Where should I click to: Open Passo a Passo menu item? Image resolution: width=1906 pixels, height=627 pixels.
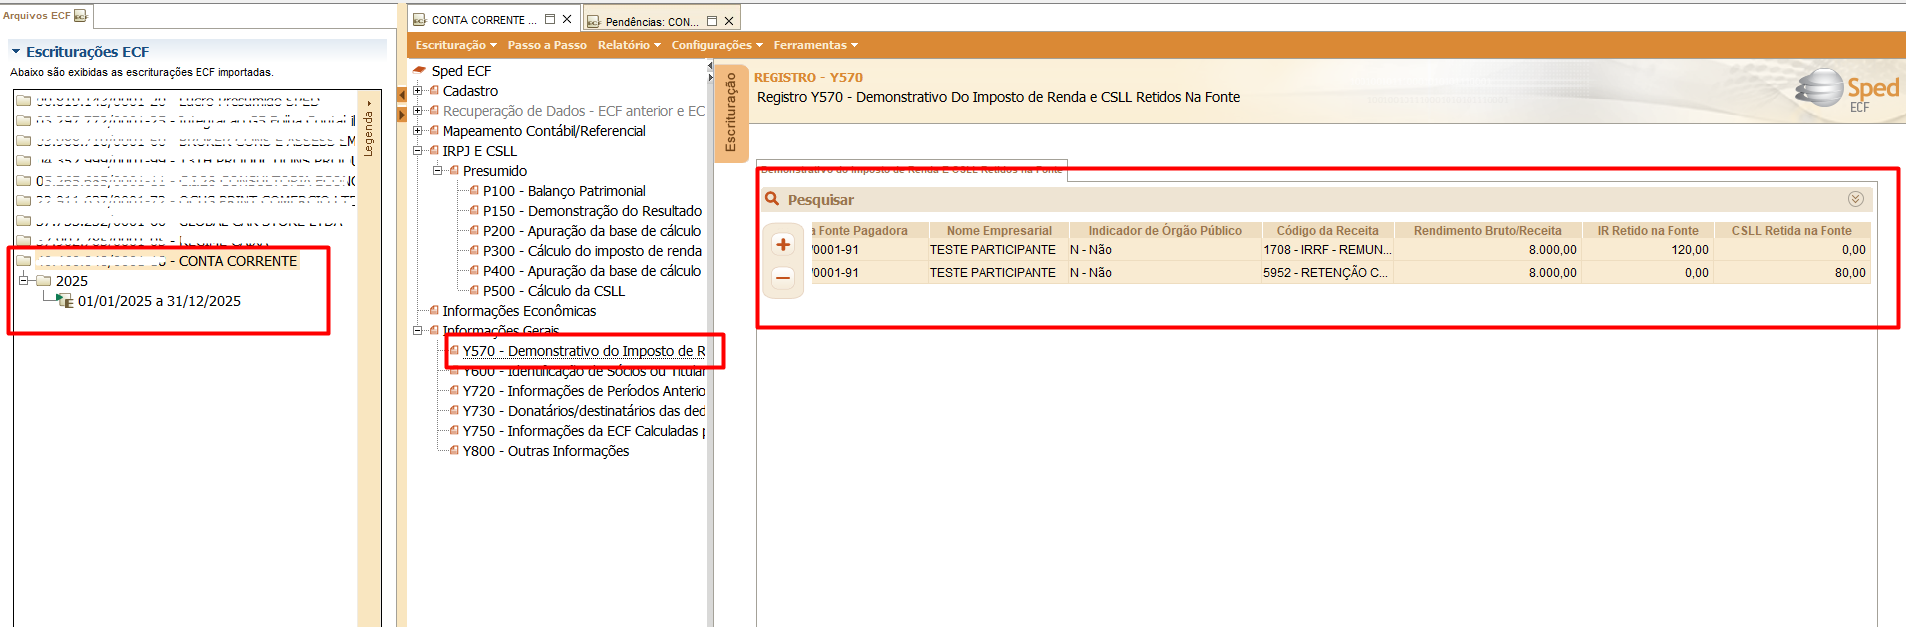tap(547, 45)
